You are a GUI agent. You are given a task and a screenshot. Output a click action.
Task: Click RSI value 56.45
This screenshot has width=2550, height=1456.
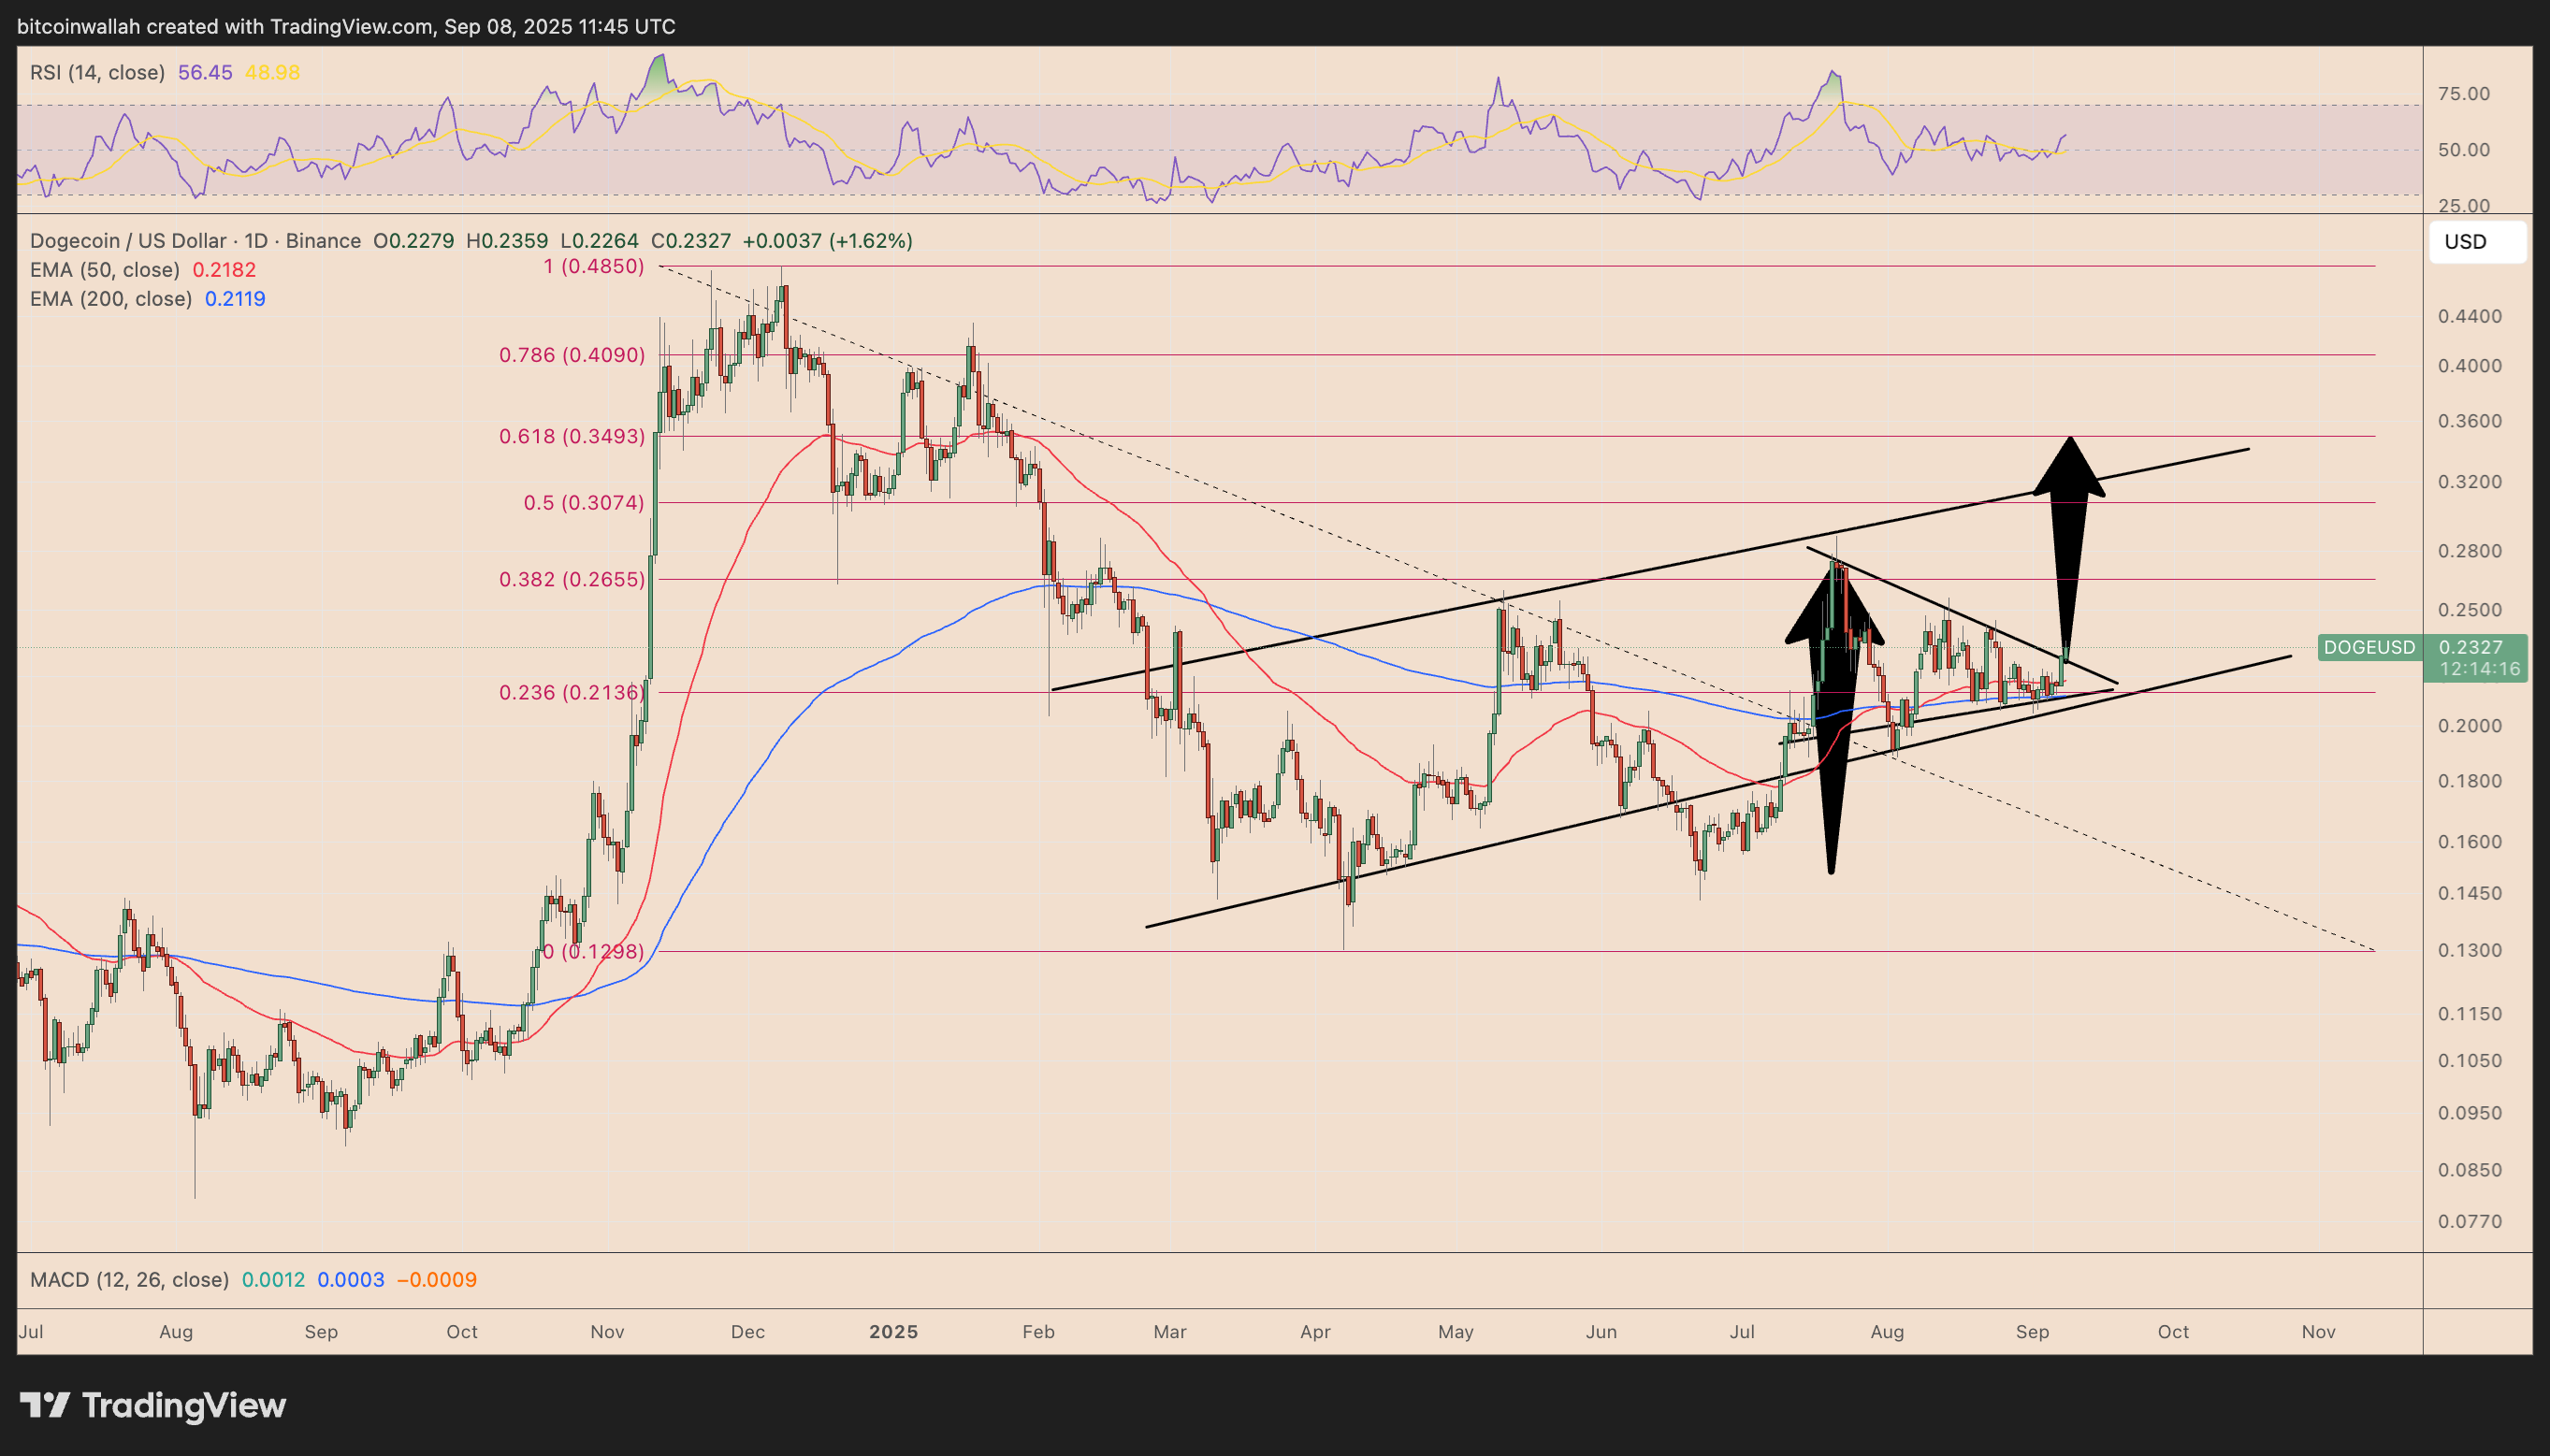tap(205, 72)
